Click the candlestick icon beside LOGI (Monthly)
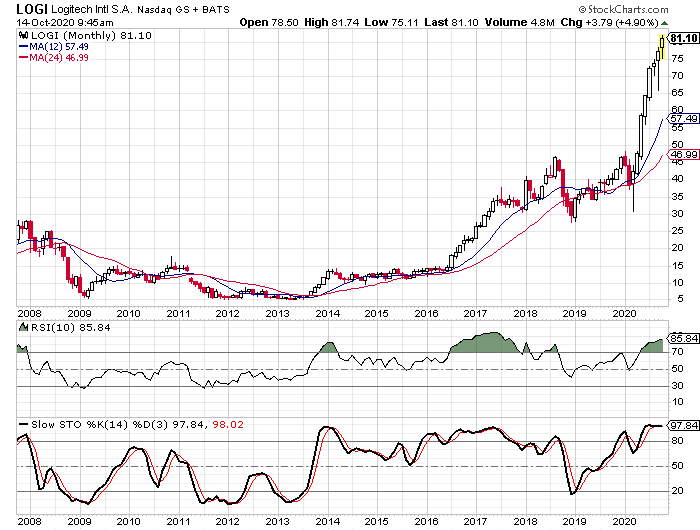This screenshot has width=700, height=530. pyautogui.click(x=24, y=35)
